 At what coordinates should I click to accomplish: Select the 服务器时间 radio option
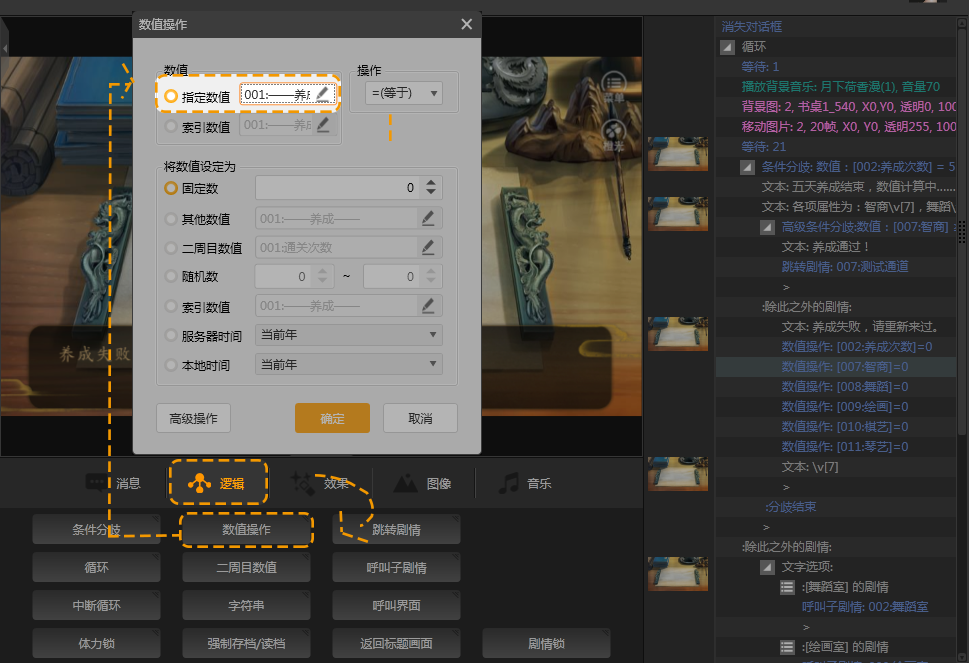171,336
